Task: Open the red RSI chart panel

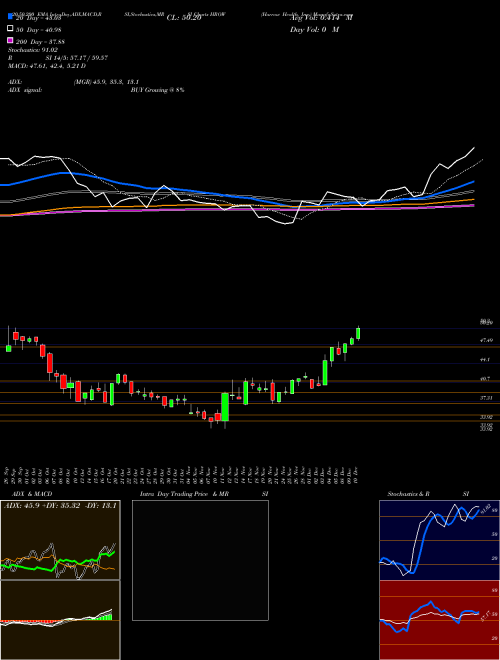Action: tap(439, 620)
